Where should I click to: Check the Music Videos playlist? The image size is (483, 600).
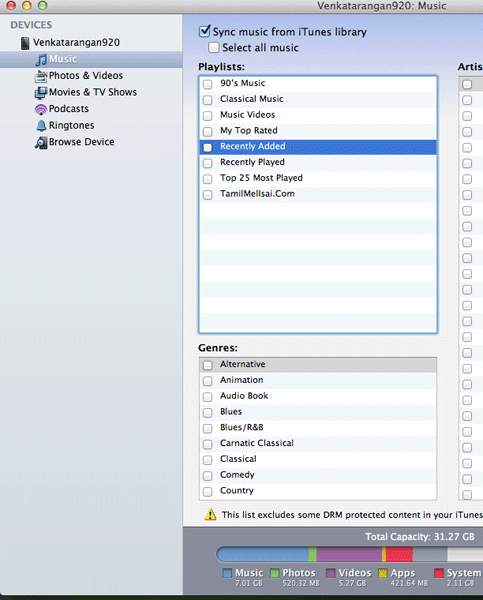[x=207, y=116]
